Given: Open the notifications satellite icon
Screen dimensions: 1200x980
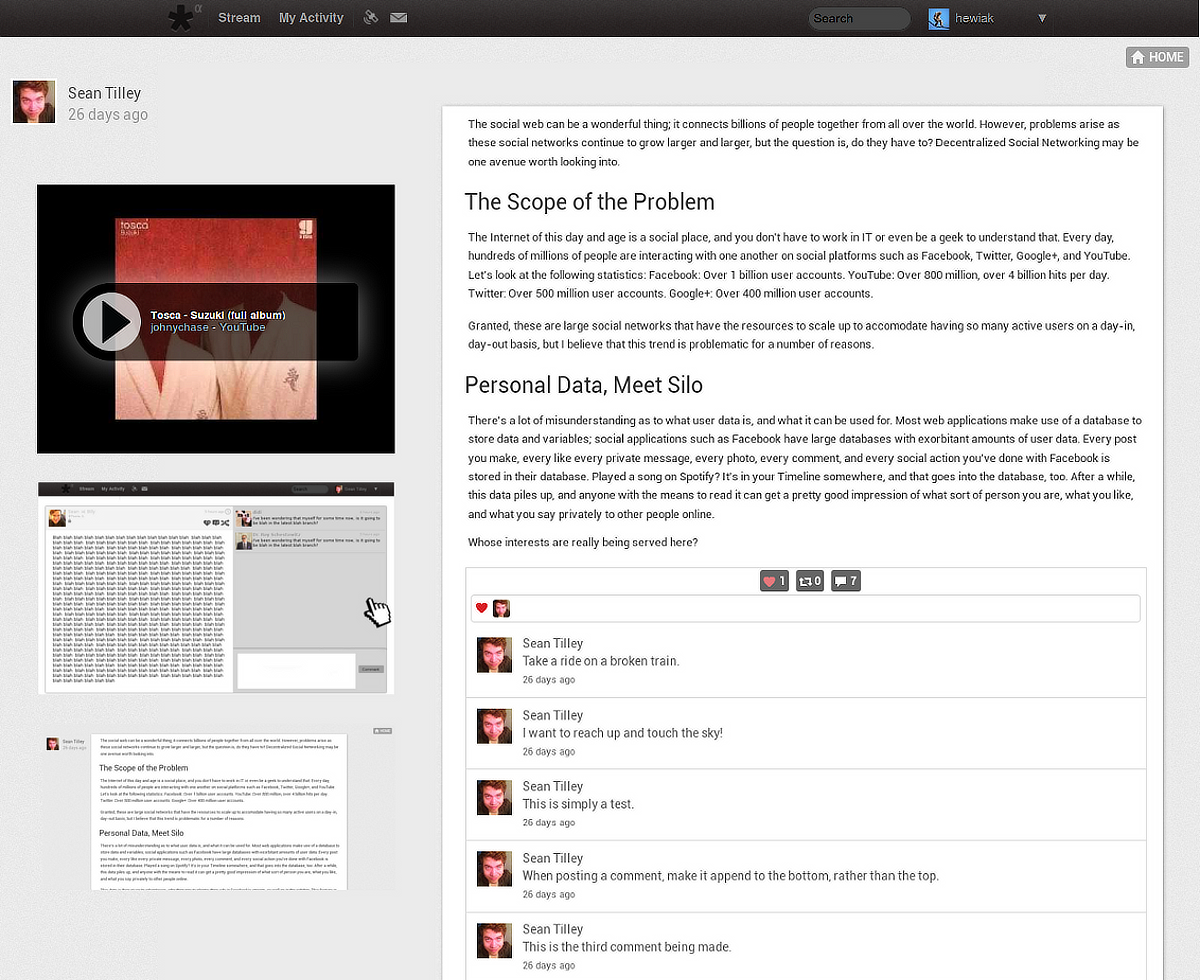Looking at the screenshot, I should pyautogui.click(x=371, y=18).
